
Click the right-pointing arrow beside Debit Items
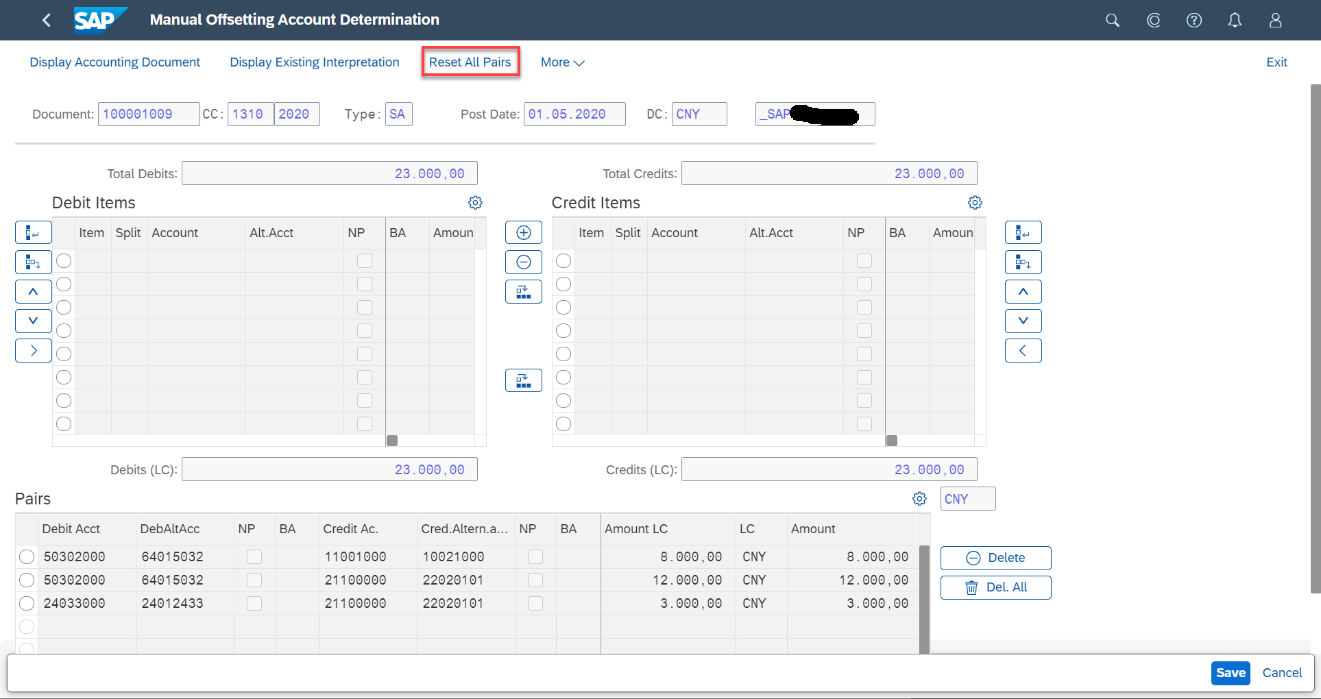tap(33, 351)
